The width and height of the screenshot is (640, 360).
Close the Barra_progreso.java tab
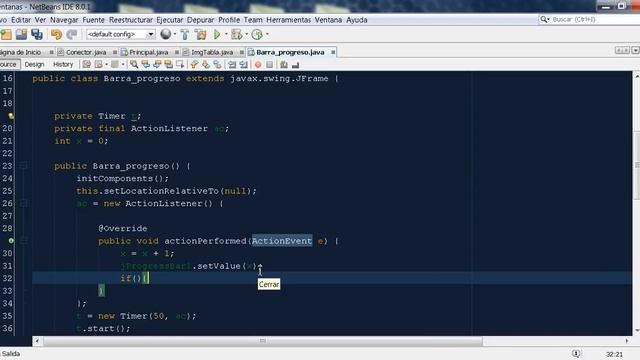tap(333, 52)
